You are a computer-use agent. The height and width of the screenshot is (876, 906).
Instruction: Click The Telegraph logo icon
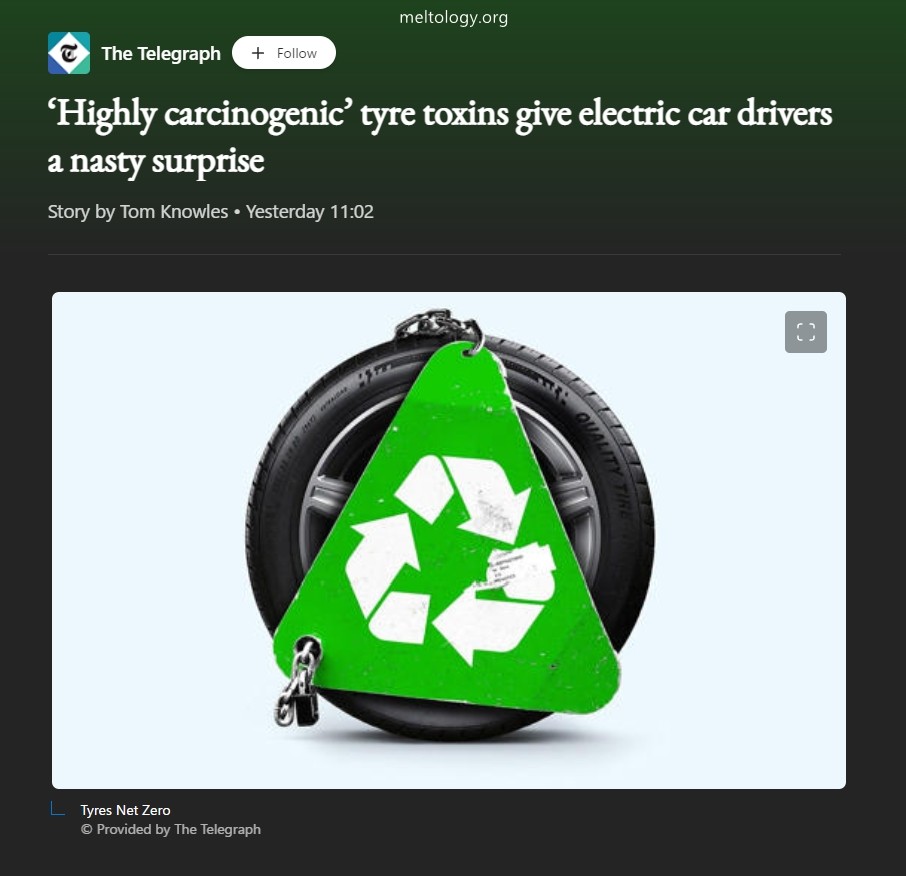pyautogui.click(x=69, y=53)
